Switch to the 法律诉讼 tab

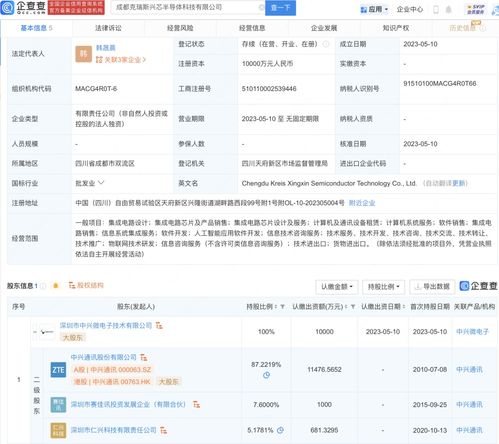click(108, 28)
